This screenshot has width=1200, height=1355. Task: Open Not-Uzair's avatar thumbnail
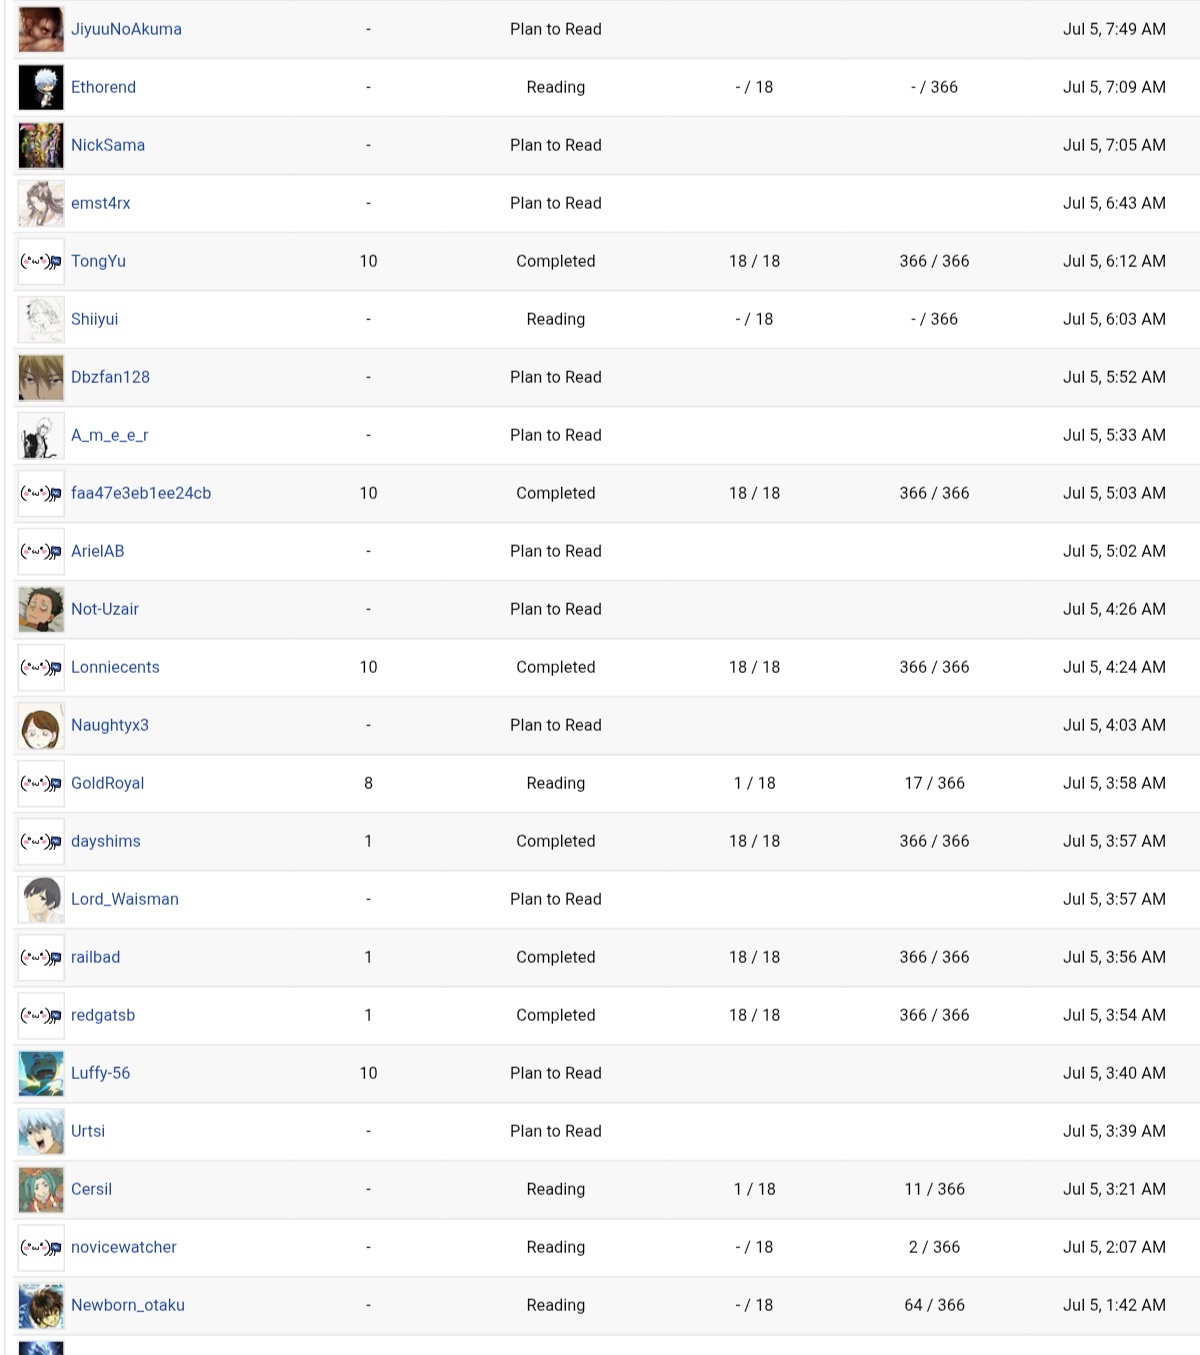pyautogui.click(x=41, y=610)
